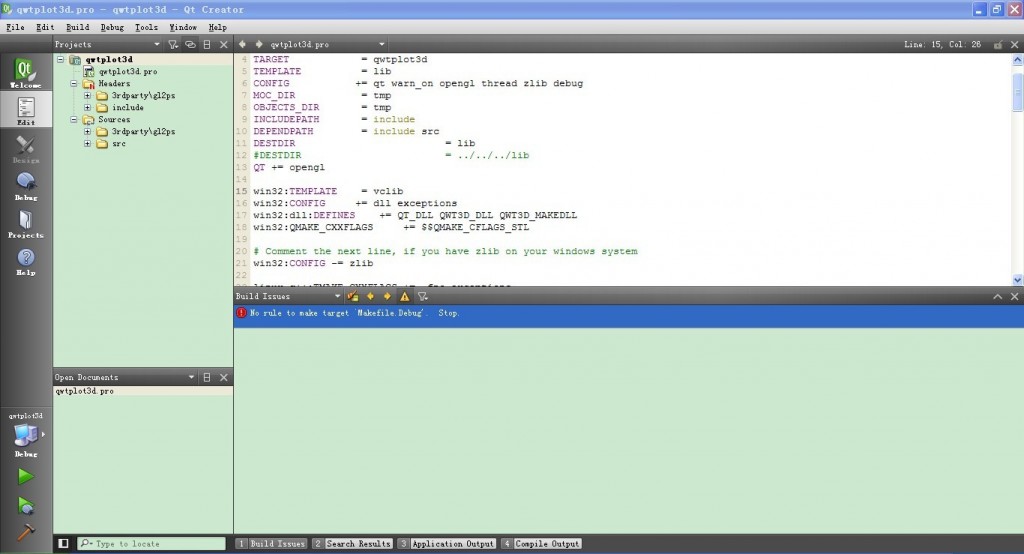Collapse the Headers folder in project tree
Screen dimensions: 1024x554
[x=74, y=84]
